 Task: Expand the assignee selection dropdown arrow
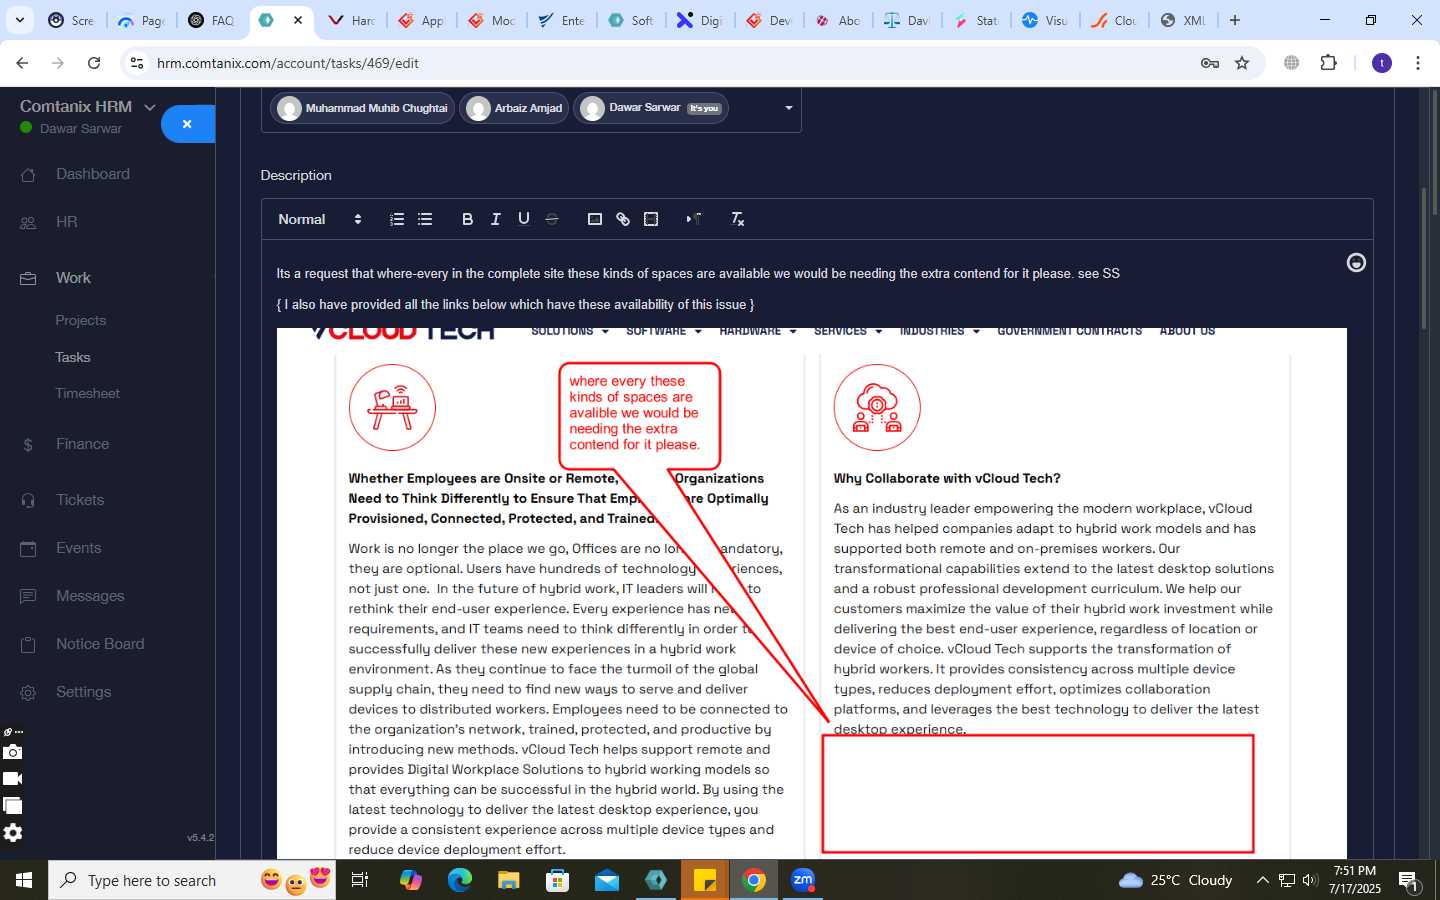coord(788,108)
